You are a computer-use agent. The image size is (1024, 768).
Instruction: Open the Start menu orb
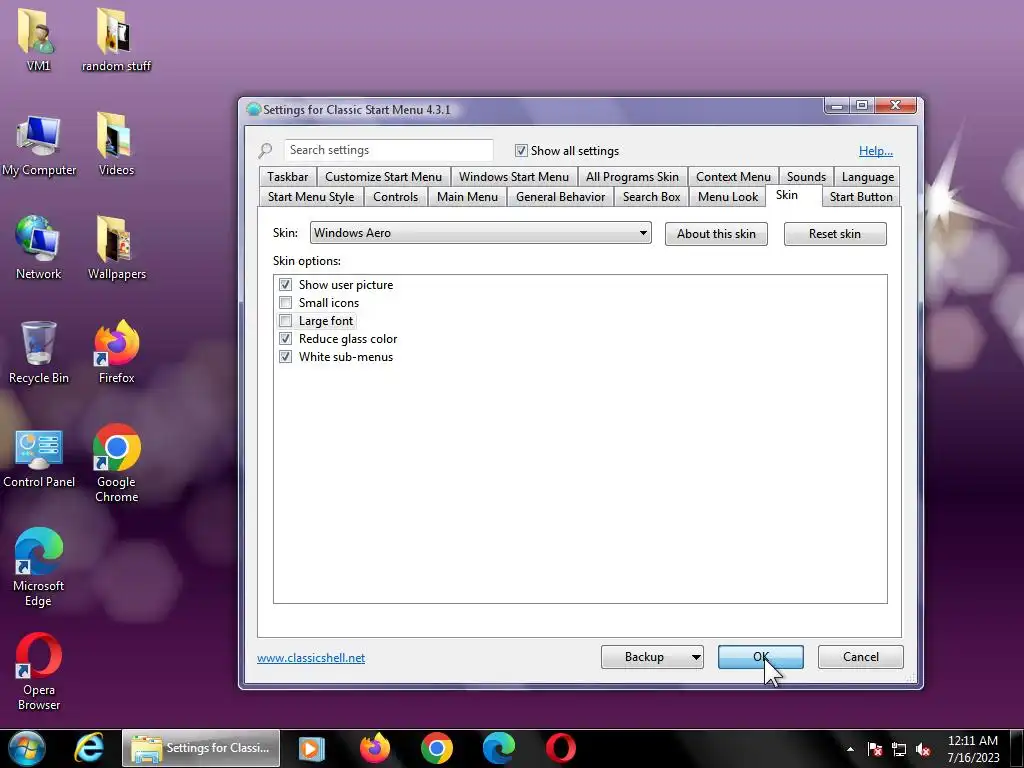26,748
